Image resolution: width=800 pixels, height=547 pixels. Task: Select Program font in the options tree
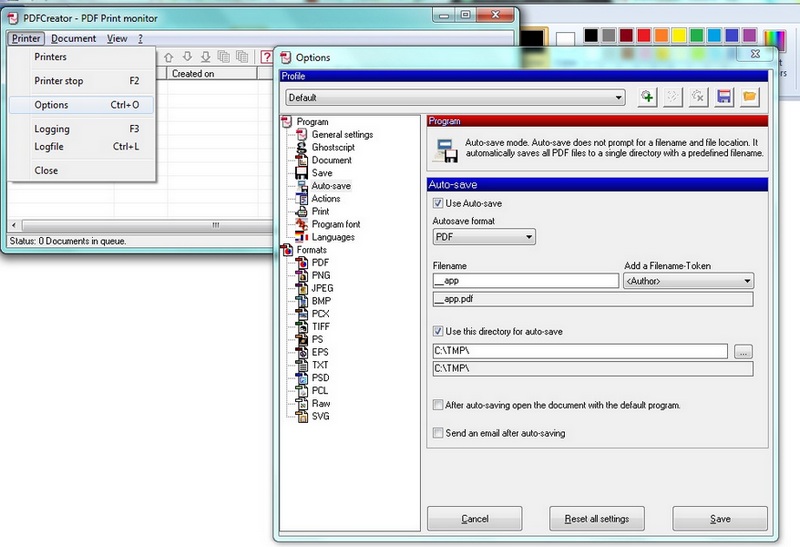336,224
